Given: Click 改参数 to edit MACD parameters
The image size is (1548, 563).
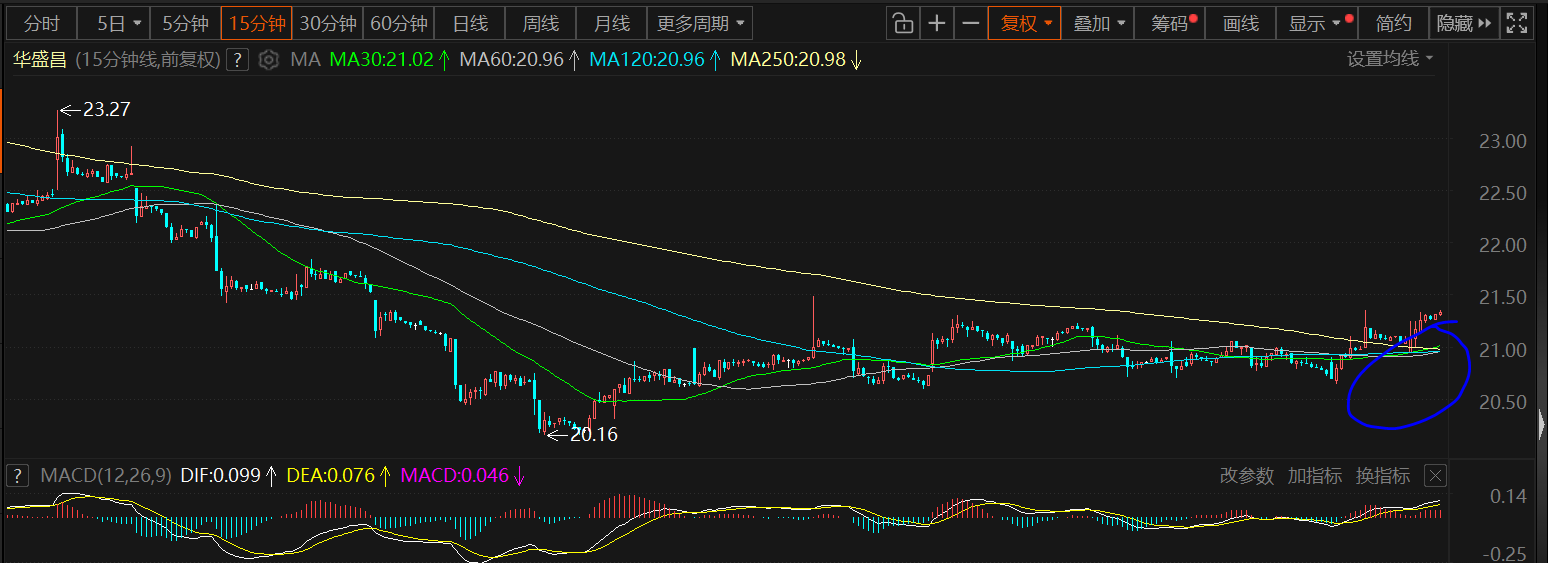Looking at the screenshot, I should click(1247, 476).
